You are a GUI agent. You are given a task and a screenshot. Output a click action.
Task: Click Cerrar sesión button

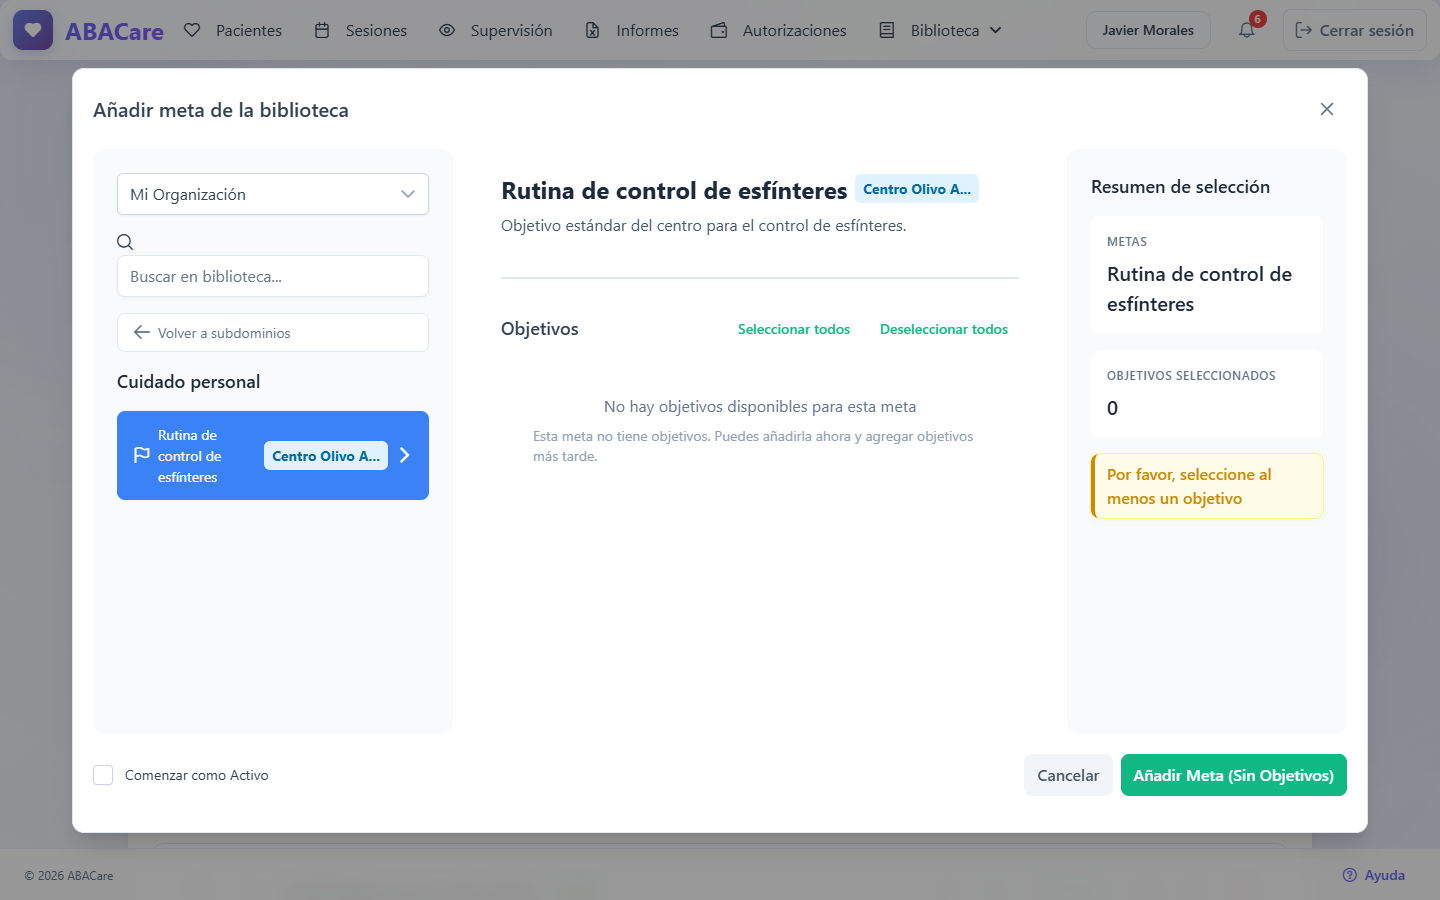[1355, 30]
